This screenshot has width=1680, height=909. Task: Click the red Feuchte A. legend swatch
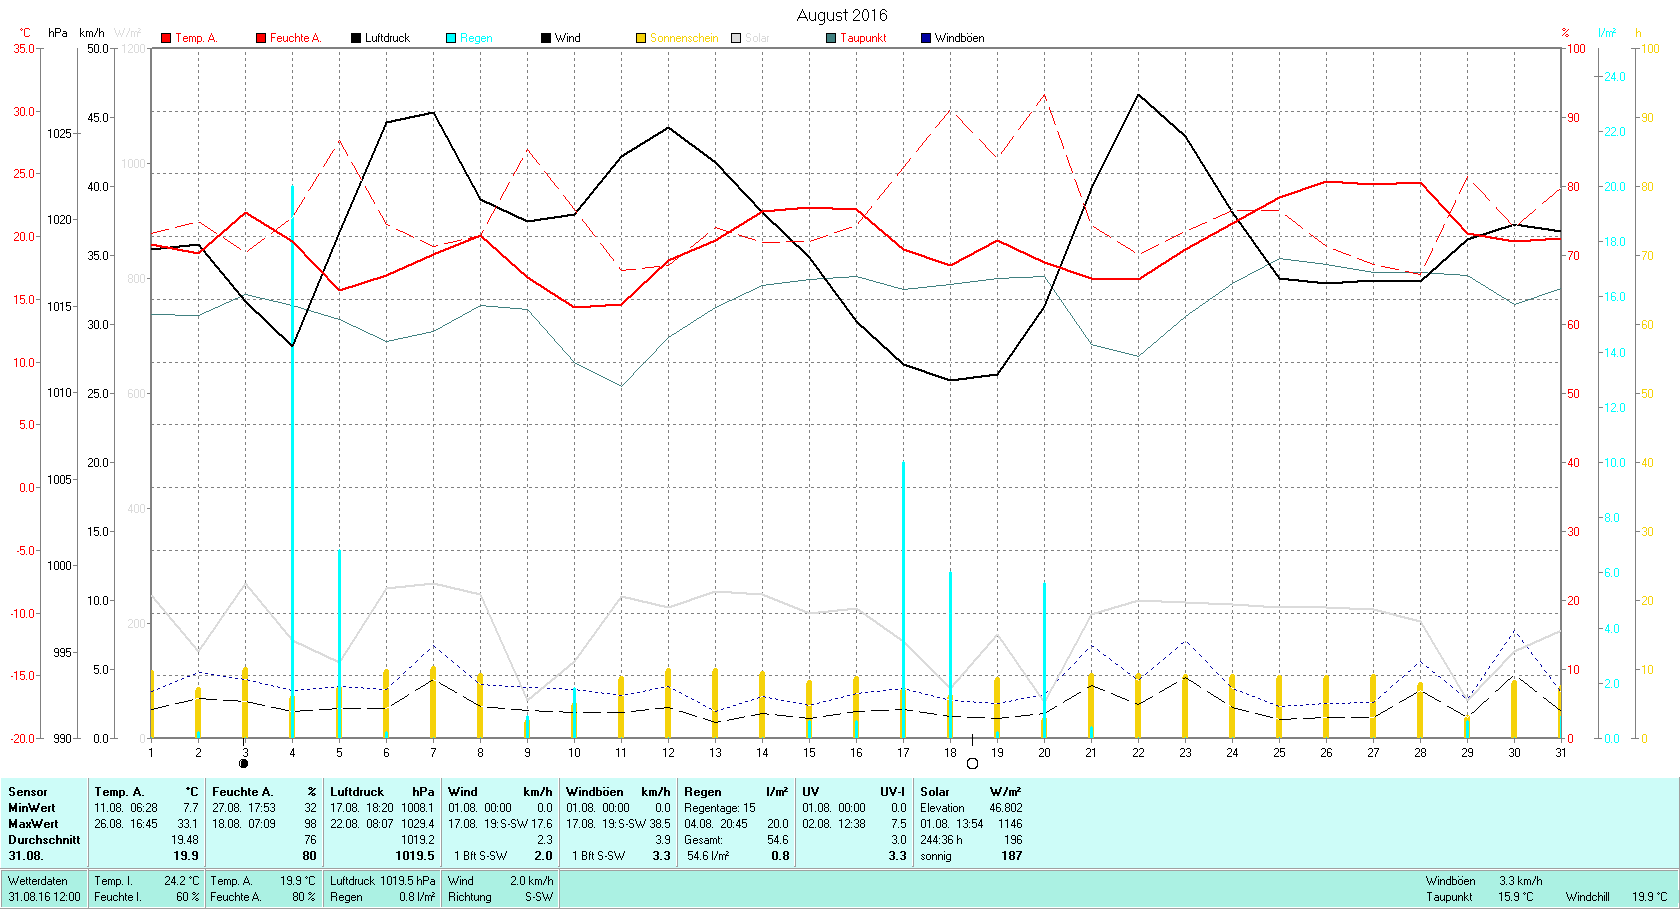click(x=261, y=38)
